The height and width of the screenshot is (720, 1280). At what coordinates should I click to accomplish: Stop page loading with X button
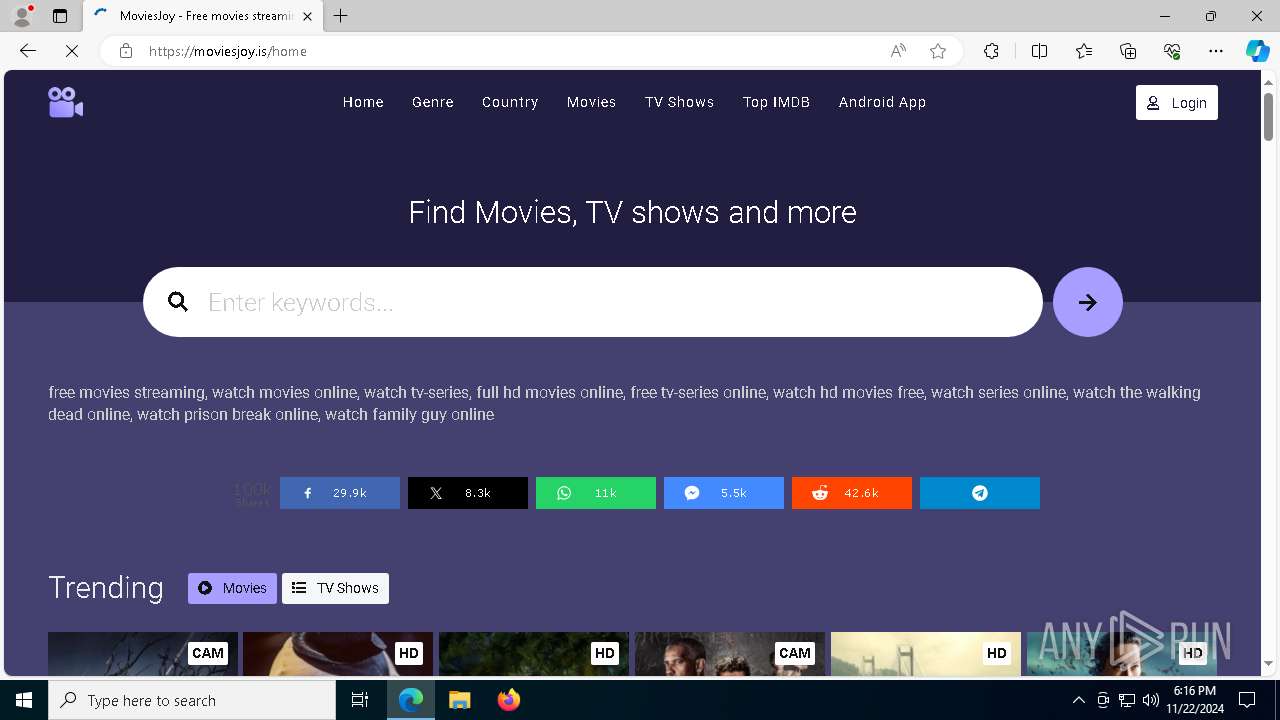click(72, 51)
